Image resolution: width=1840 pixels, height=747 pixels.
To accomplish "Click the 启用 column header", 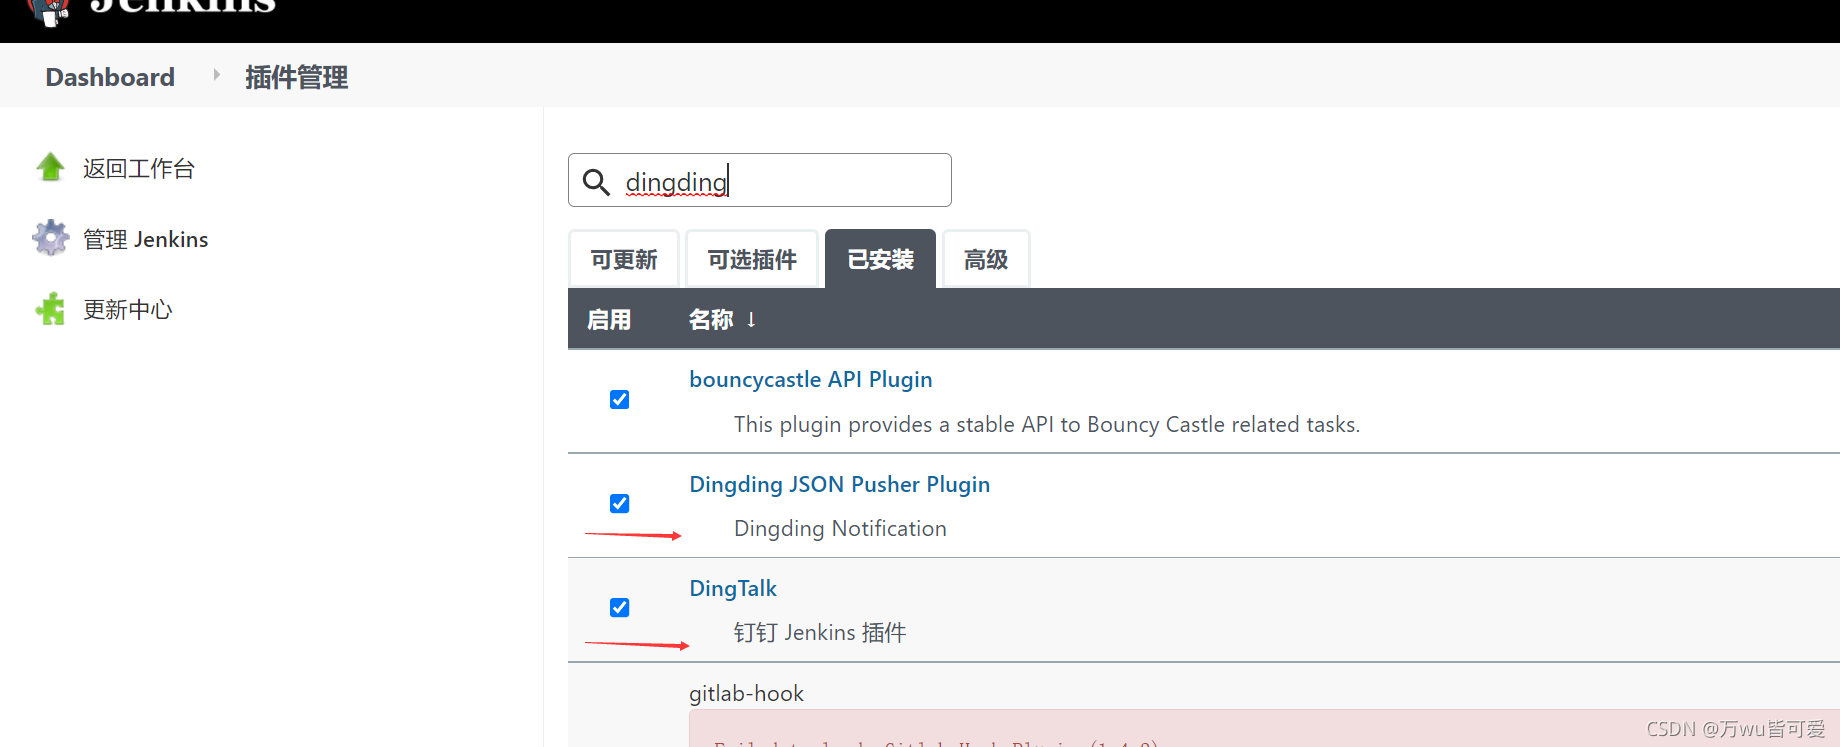I will (609, 320).
